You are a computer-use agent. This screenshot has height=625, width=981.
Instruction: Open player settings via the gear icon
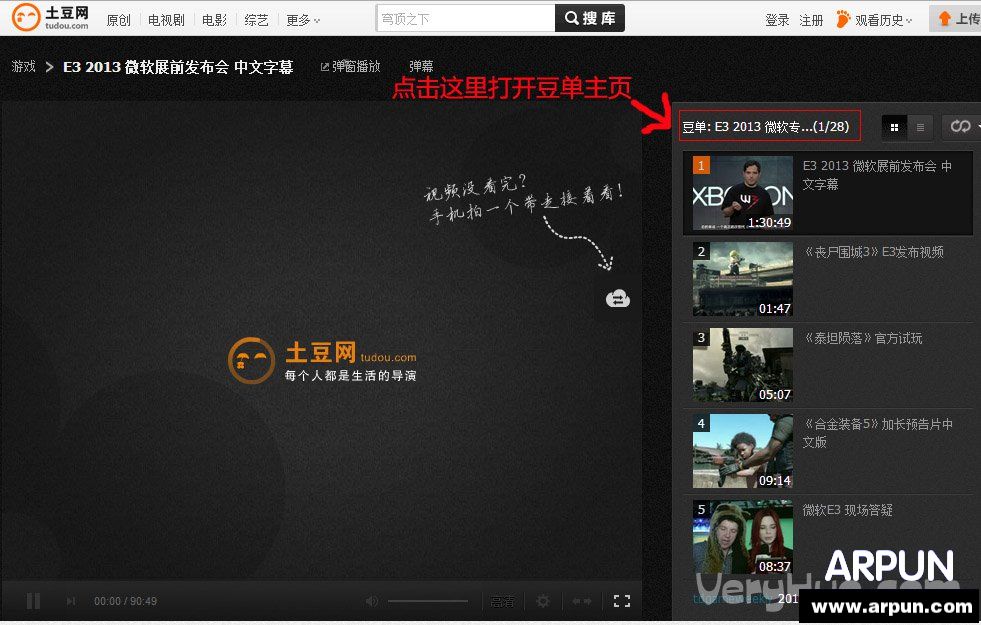[544, 601]
